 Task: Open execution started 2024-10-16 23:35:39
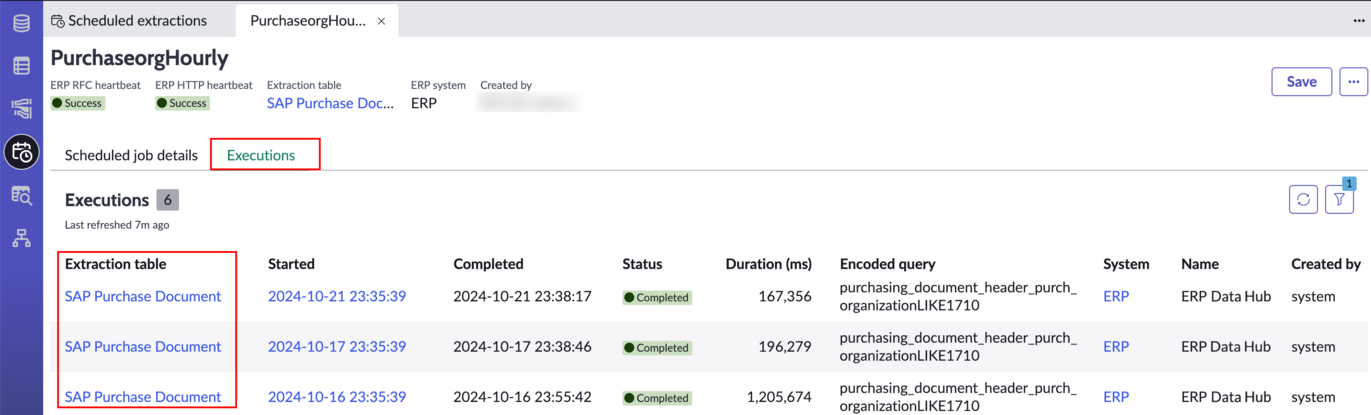pos(337,396)
